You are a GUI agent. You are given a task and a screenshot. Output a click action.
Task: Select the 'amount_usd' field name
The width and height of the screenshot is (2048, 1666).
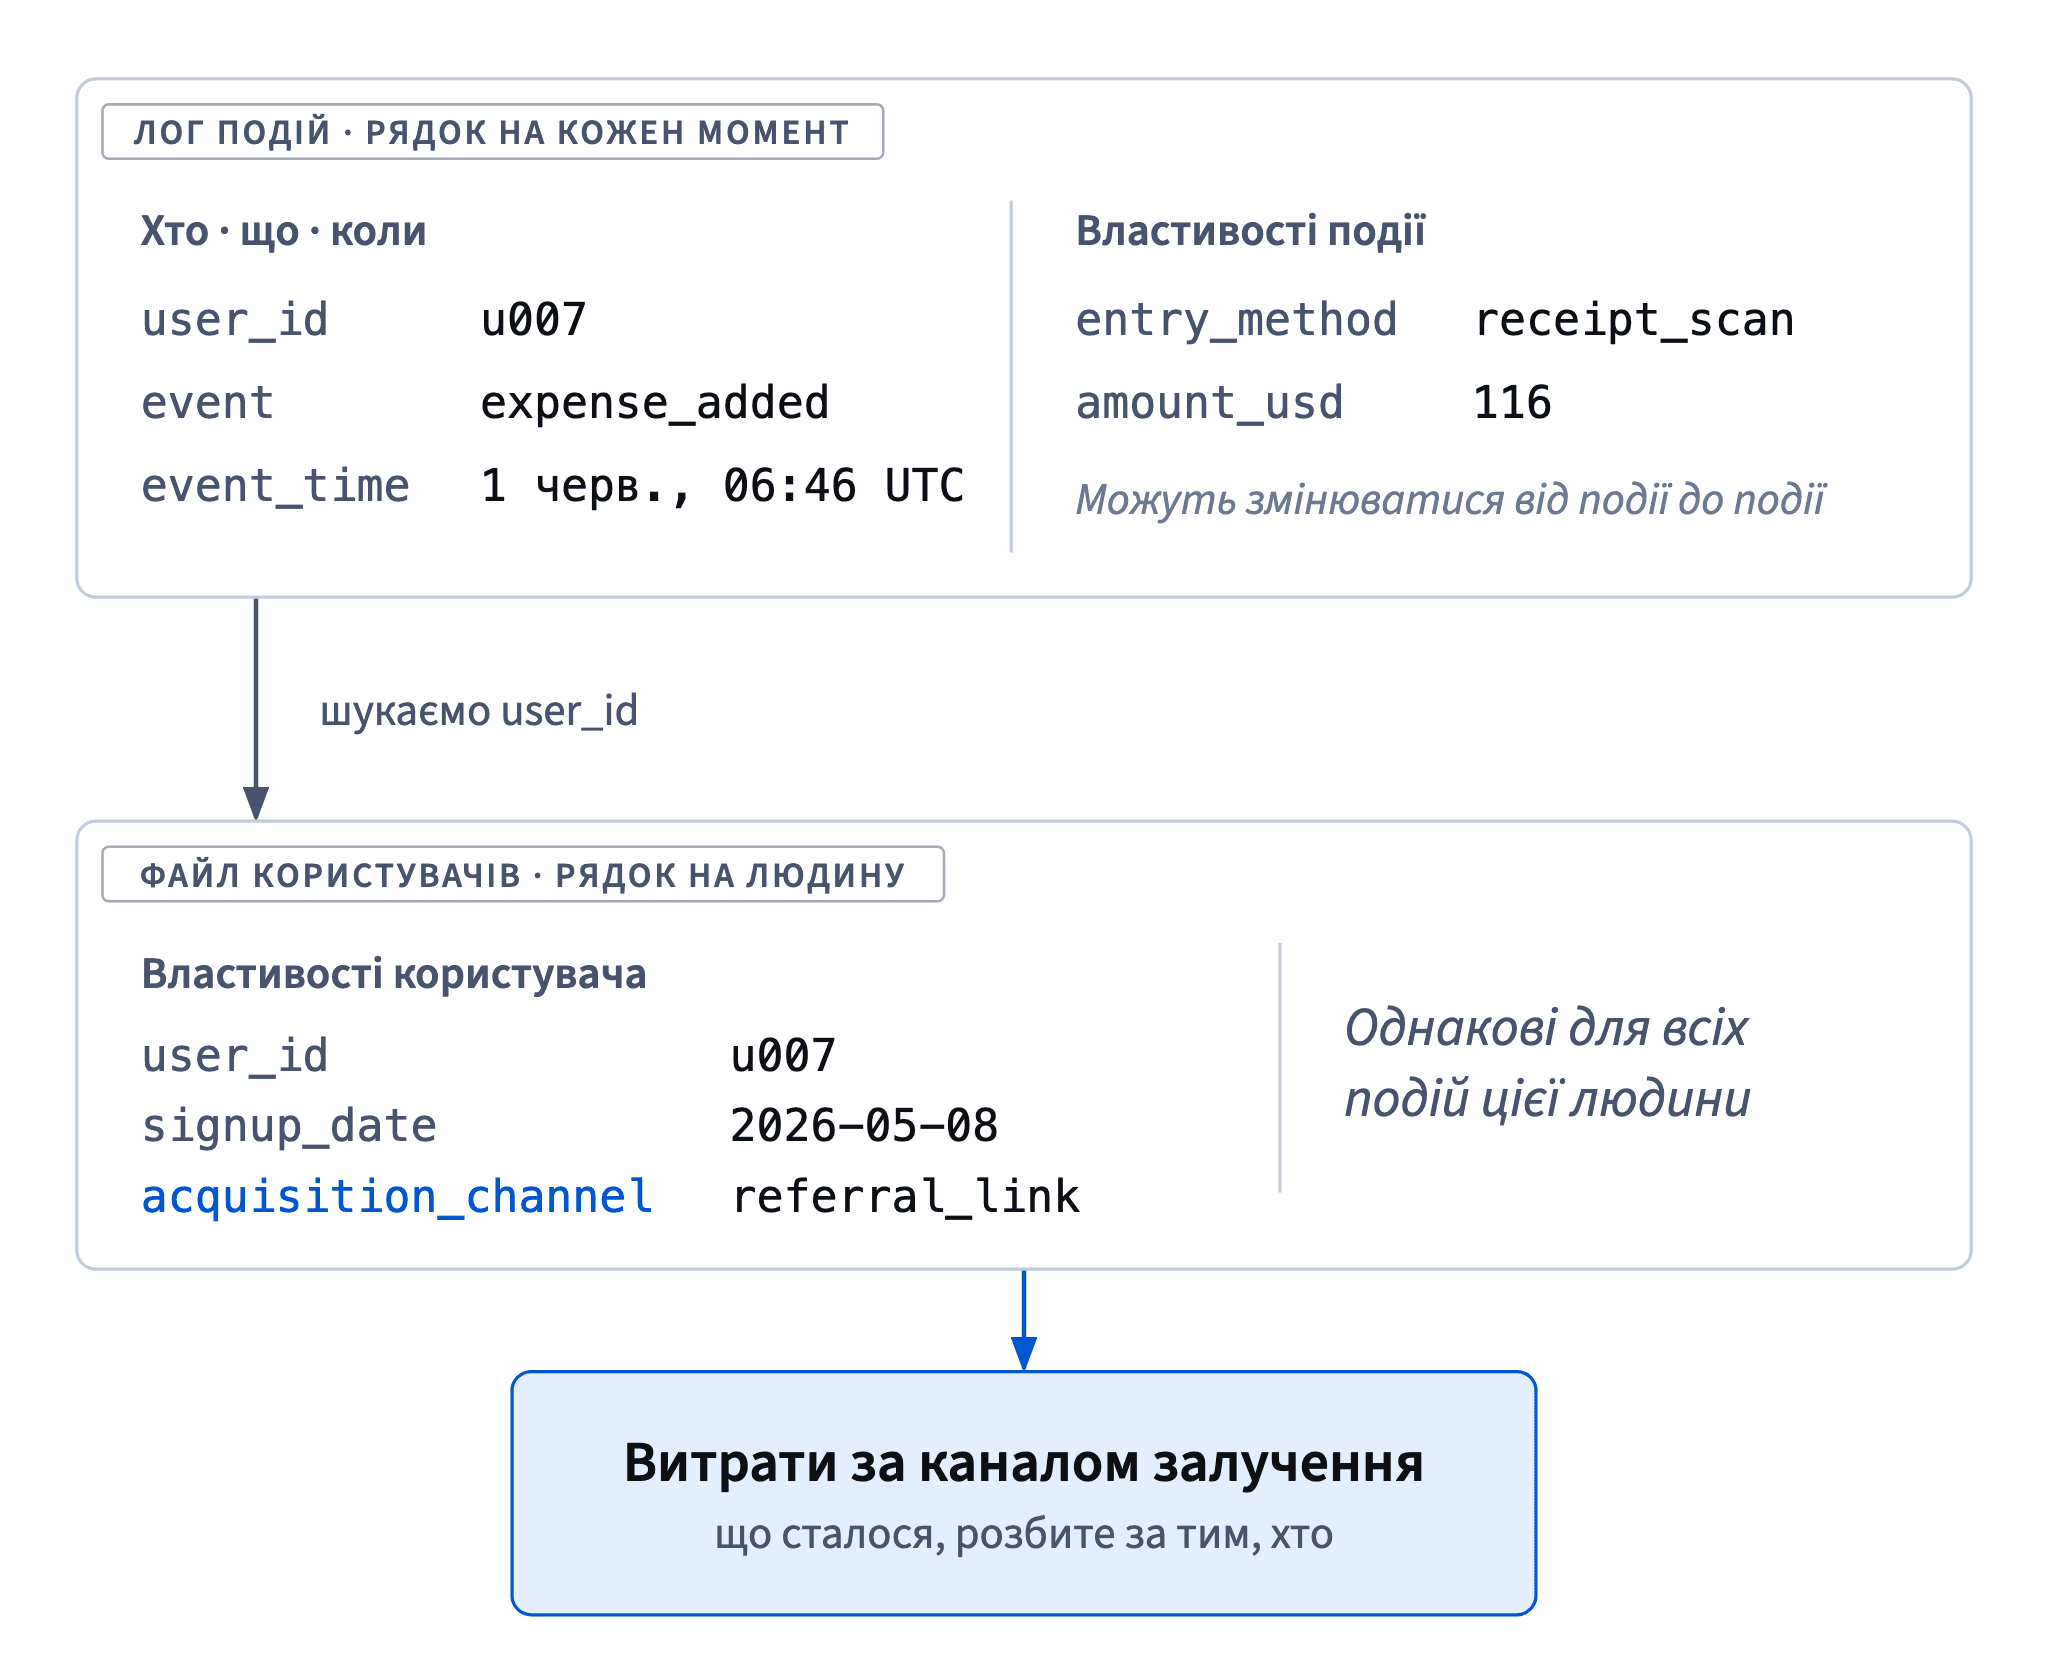pyautogui.click(x=1209, y=404)
